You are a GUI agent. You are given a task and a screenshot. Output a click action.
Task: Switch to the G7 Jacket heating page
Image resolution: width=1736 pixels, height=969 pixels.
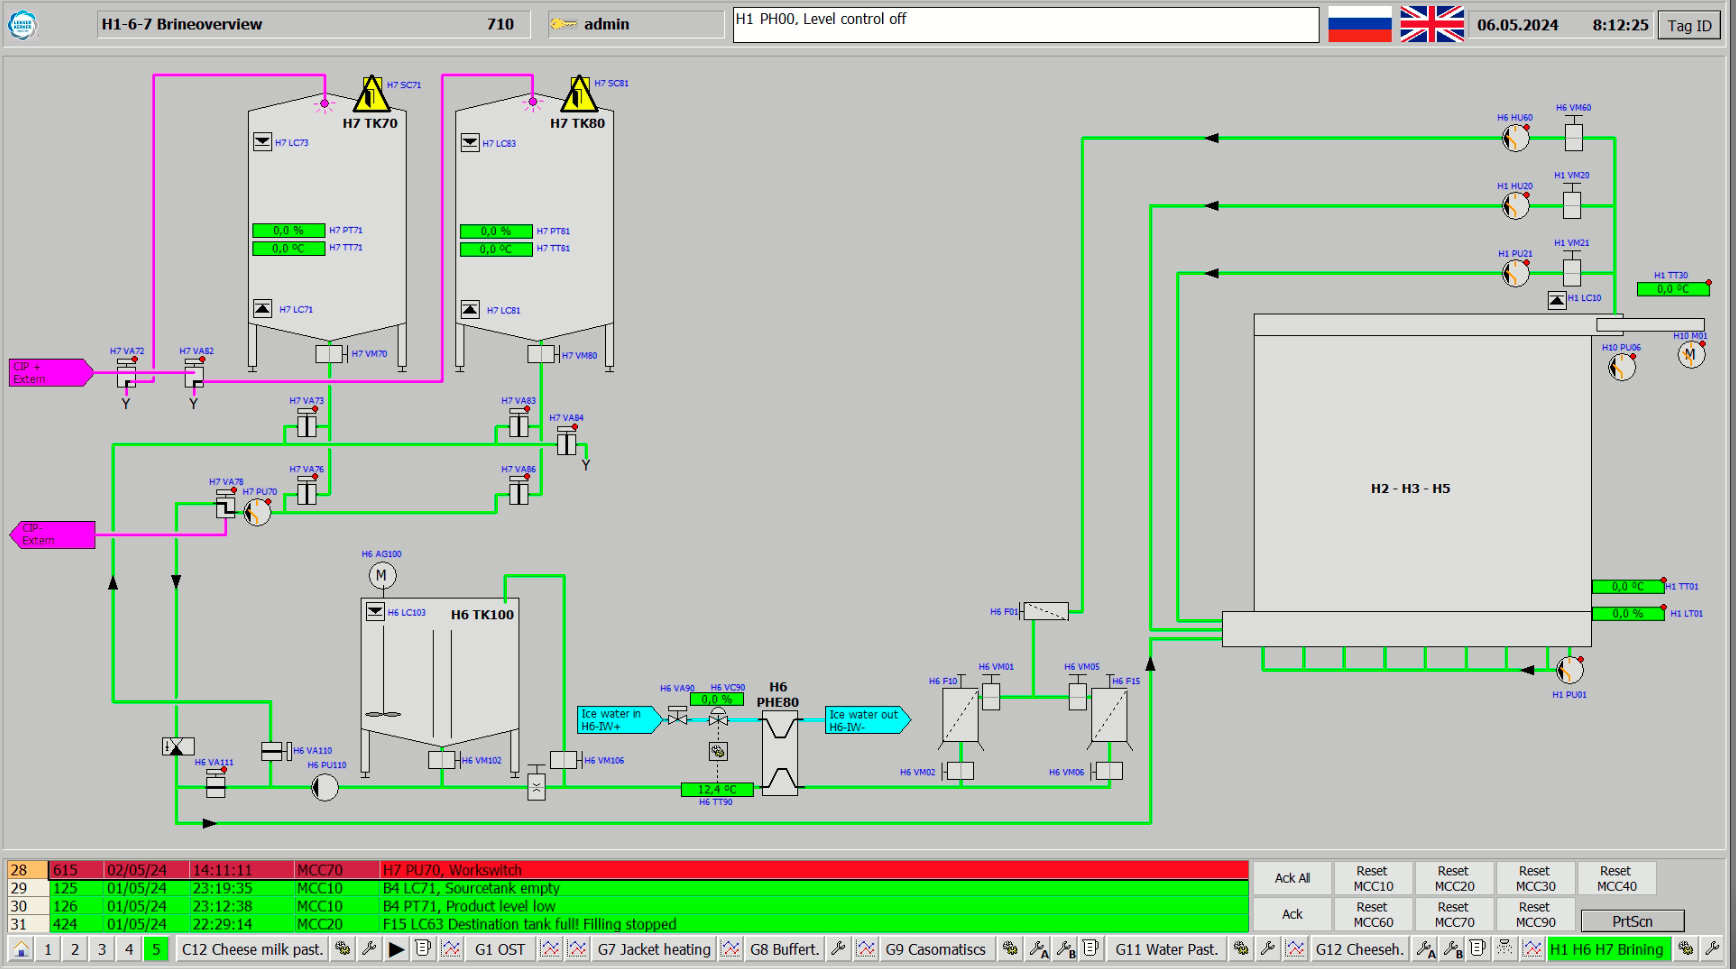(654, 949)
